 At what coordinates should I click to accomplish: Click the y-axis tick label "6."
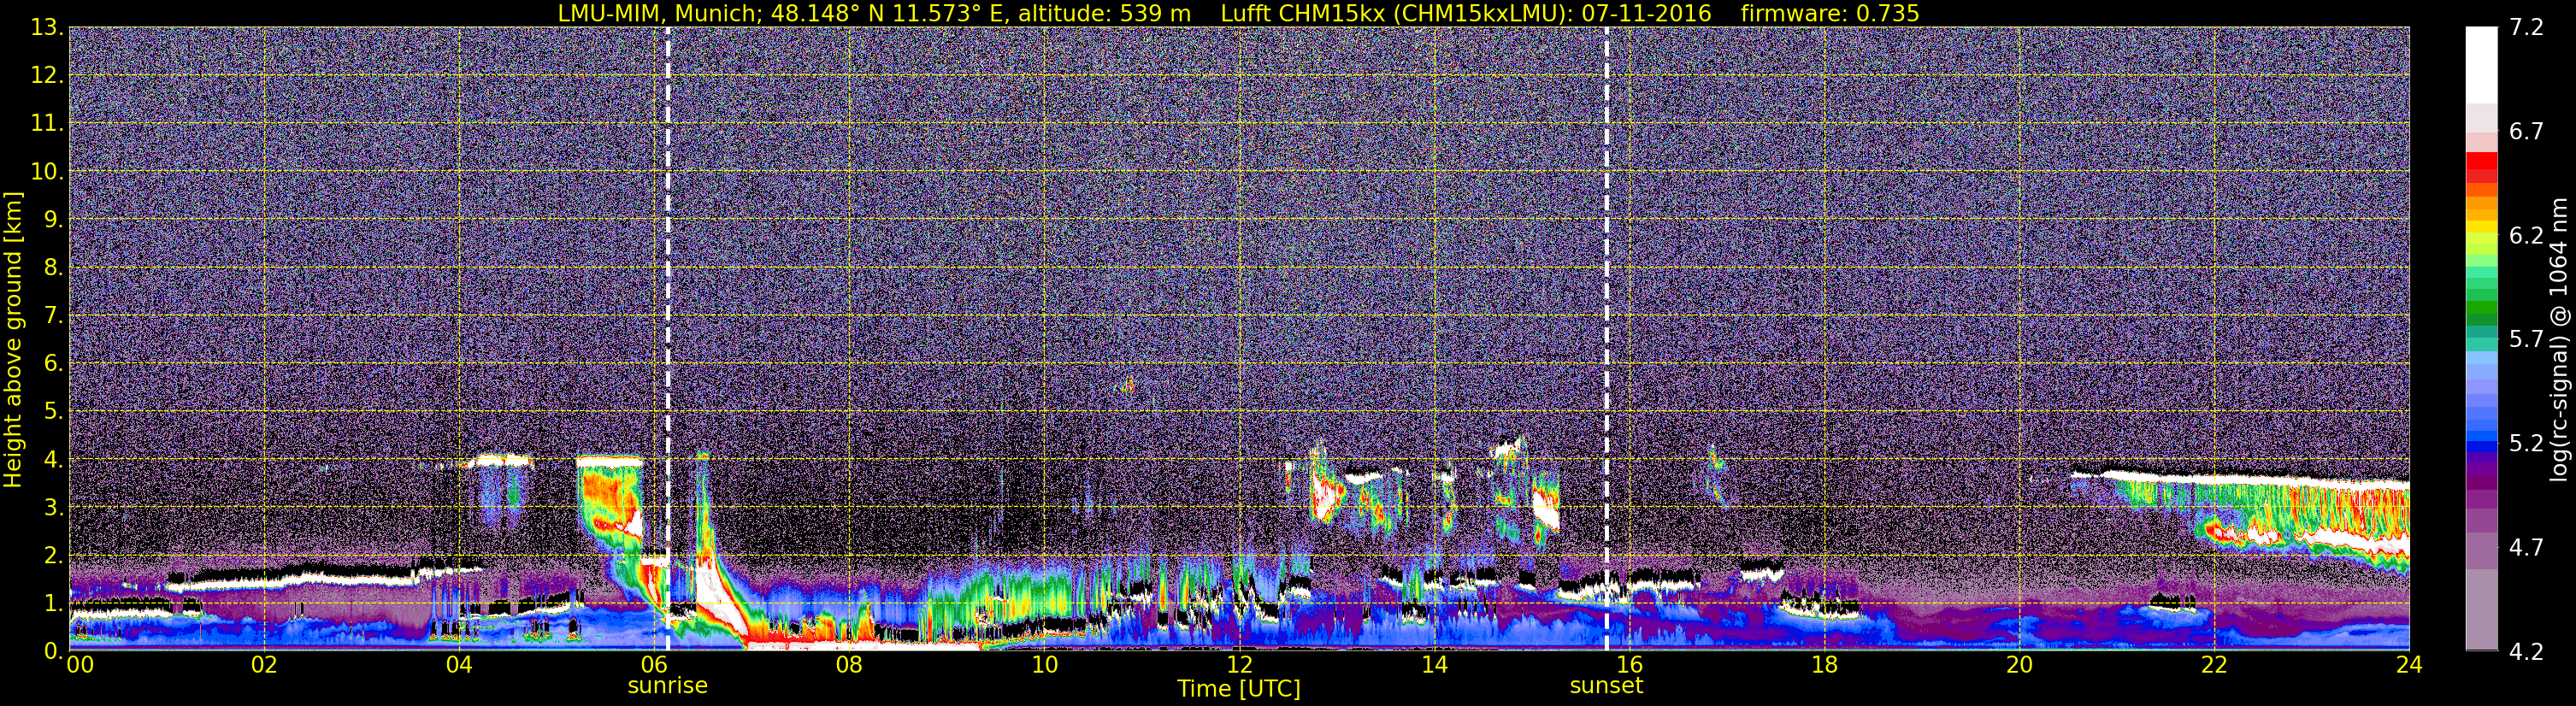(53, 364)
